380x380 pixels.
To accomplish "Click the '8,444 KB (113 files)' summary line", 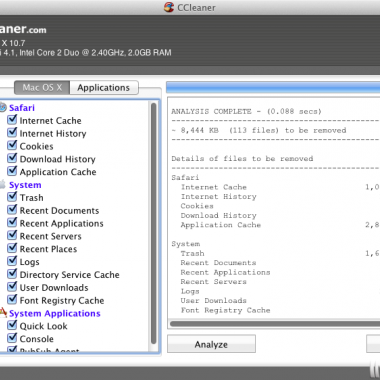I will (259, 130).
